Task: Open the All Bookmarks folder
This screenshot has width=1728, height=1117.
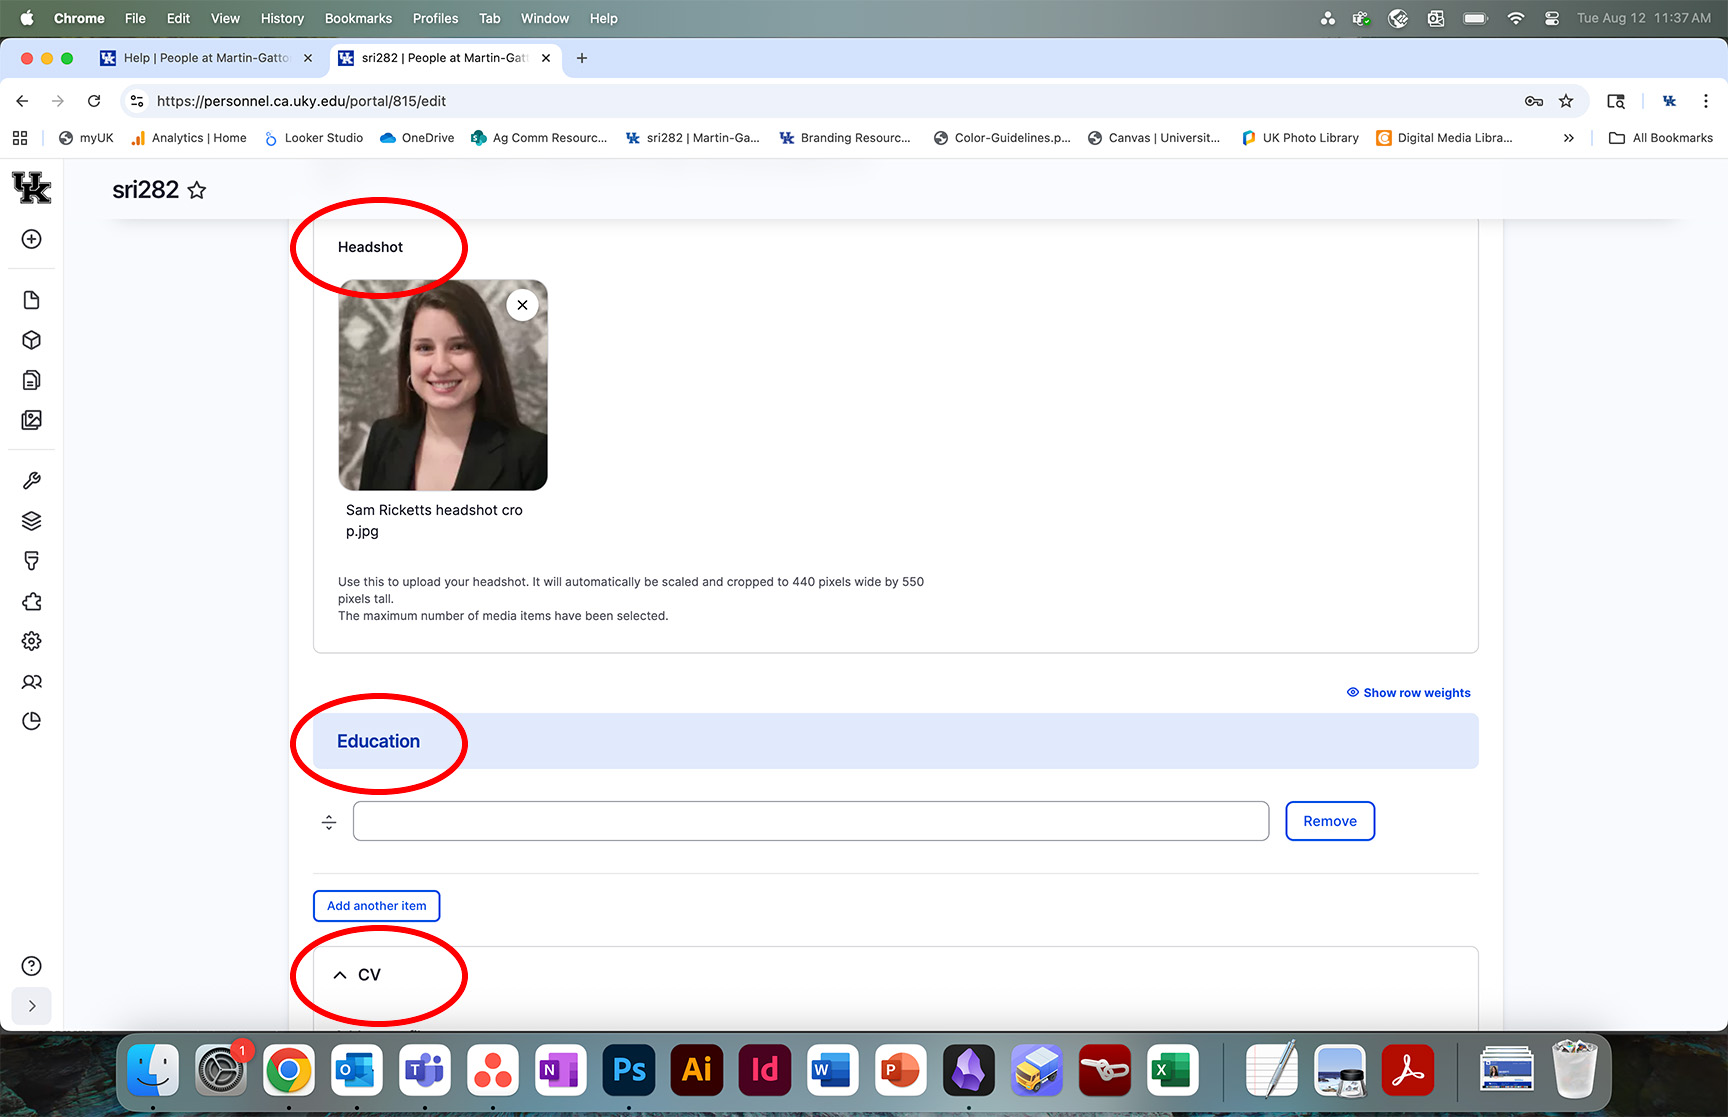Action: (1661, 138)
